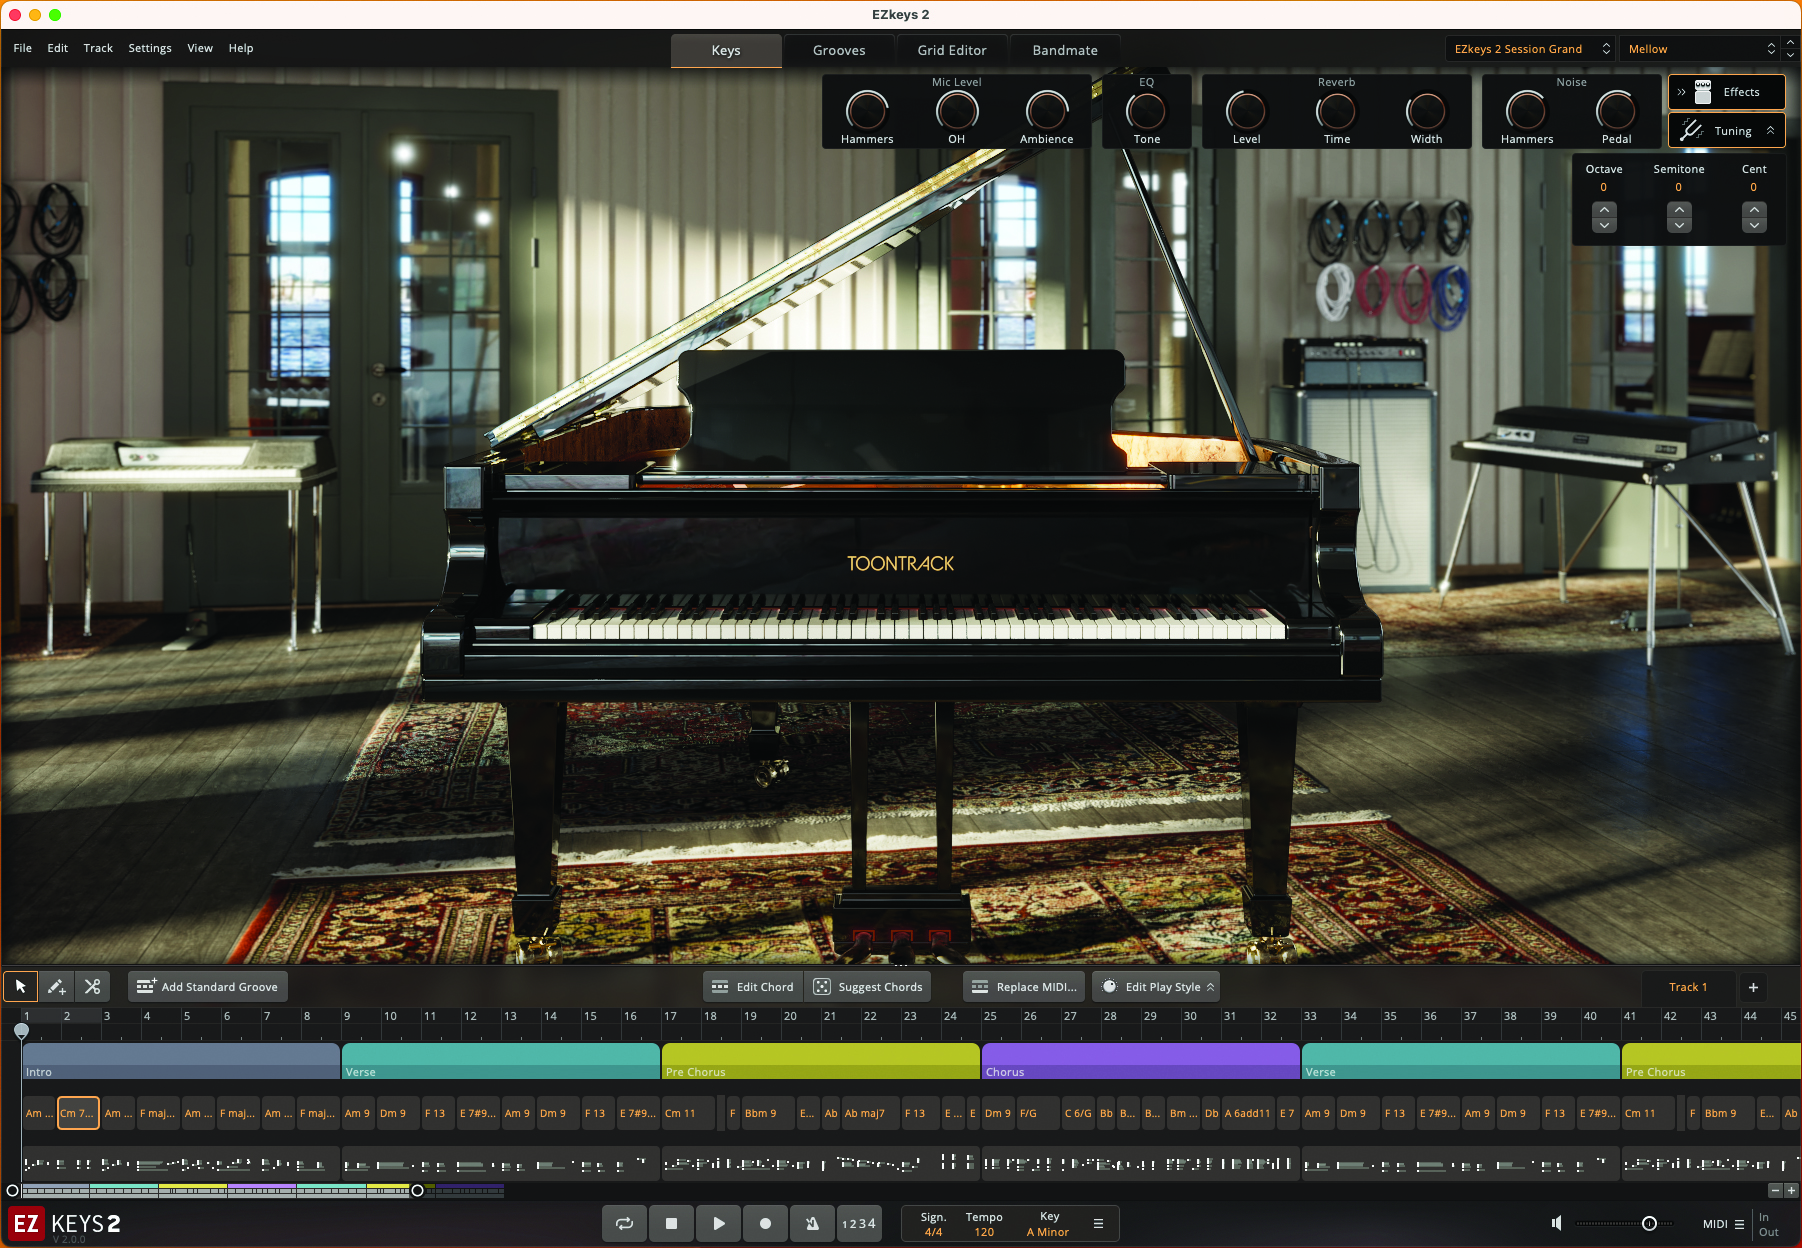Start playback with the play button
Screen dimensions: 1802x1248
(x=719, y=1223)
